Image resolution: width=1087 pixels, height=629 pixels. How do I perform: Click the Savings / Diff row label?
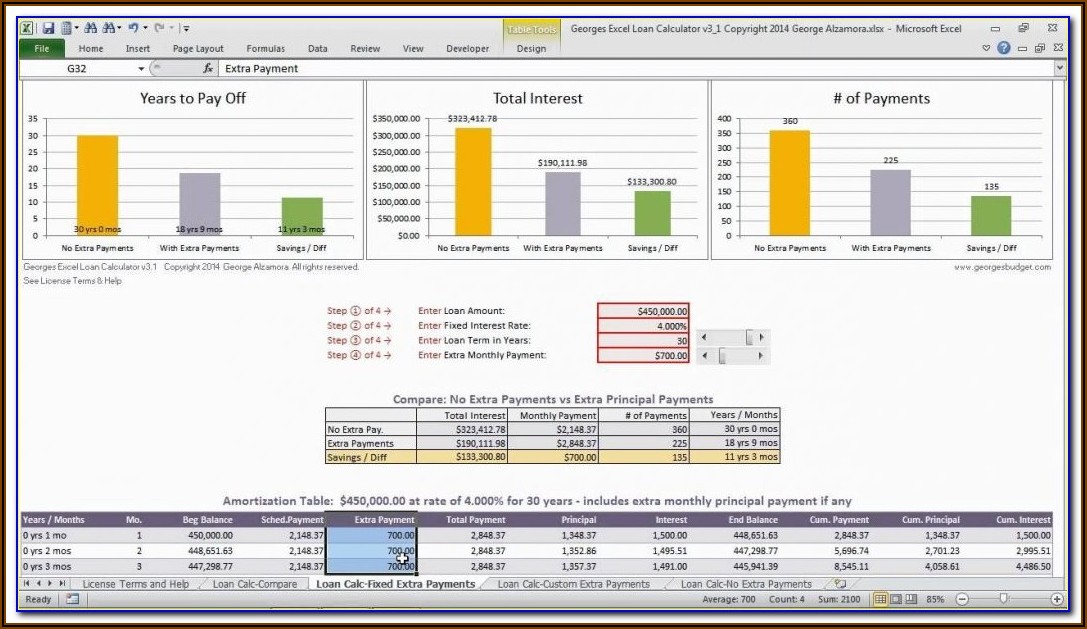(371, 458)
